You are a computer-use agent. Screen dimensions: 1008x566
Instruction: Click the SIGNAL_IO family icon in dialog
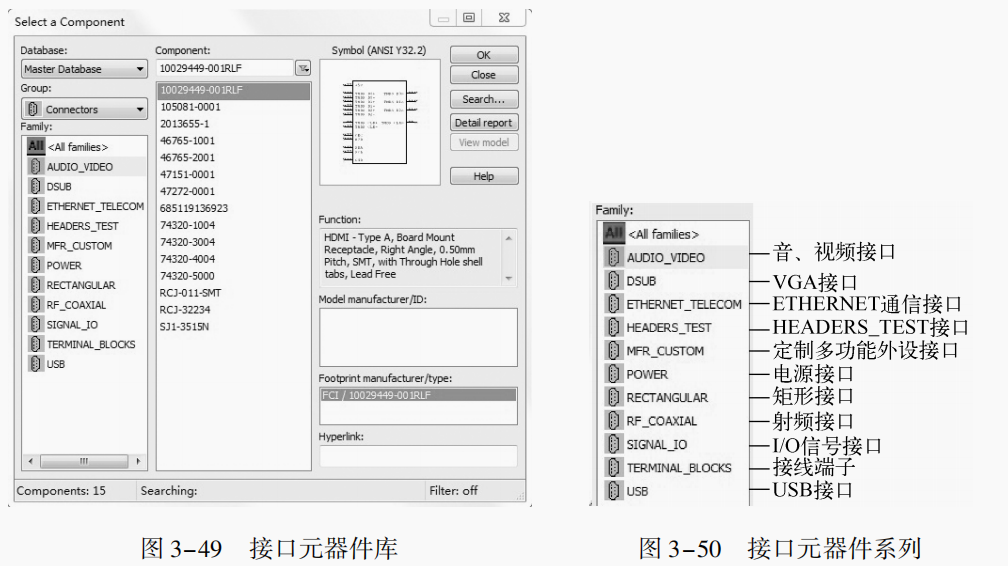click(35, 324)
